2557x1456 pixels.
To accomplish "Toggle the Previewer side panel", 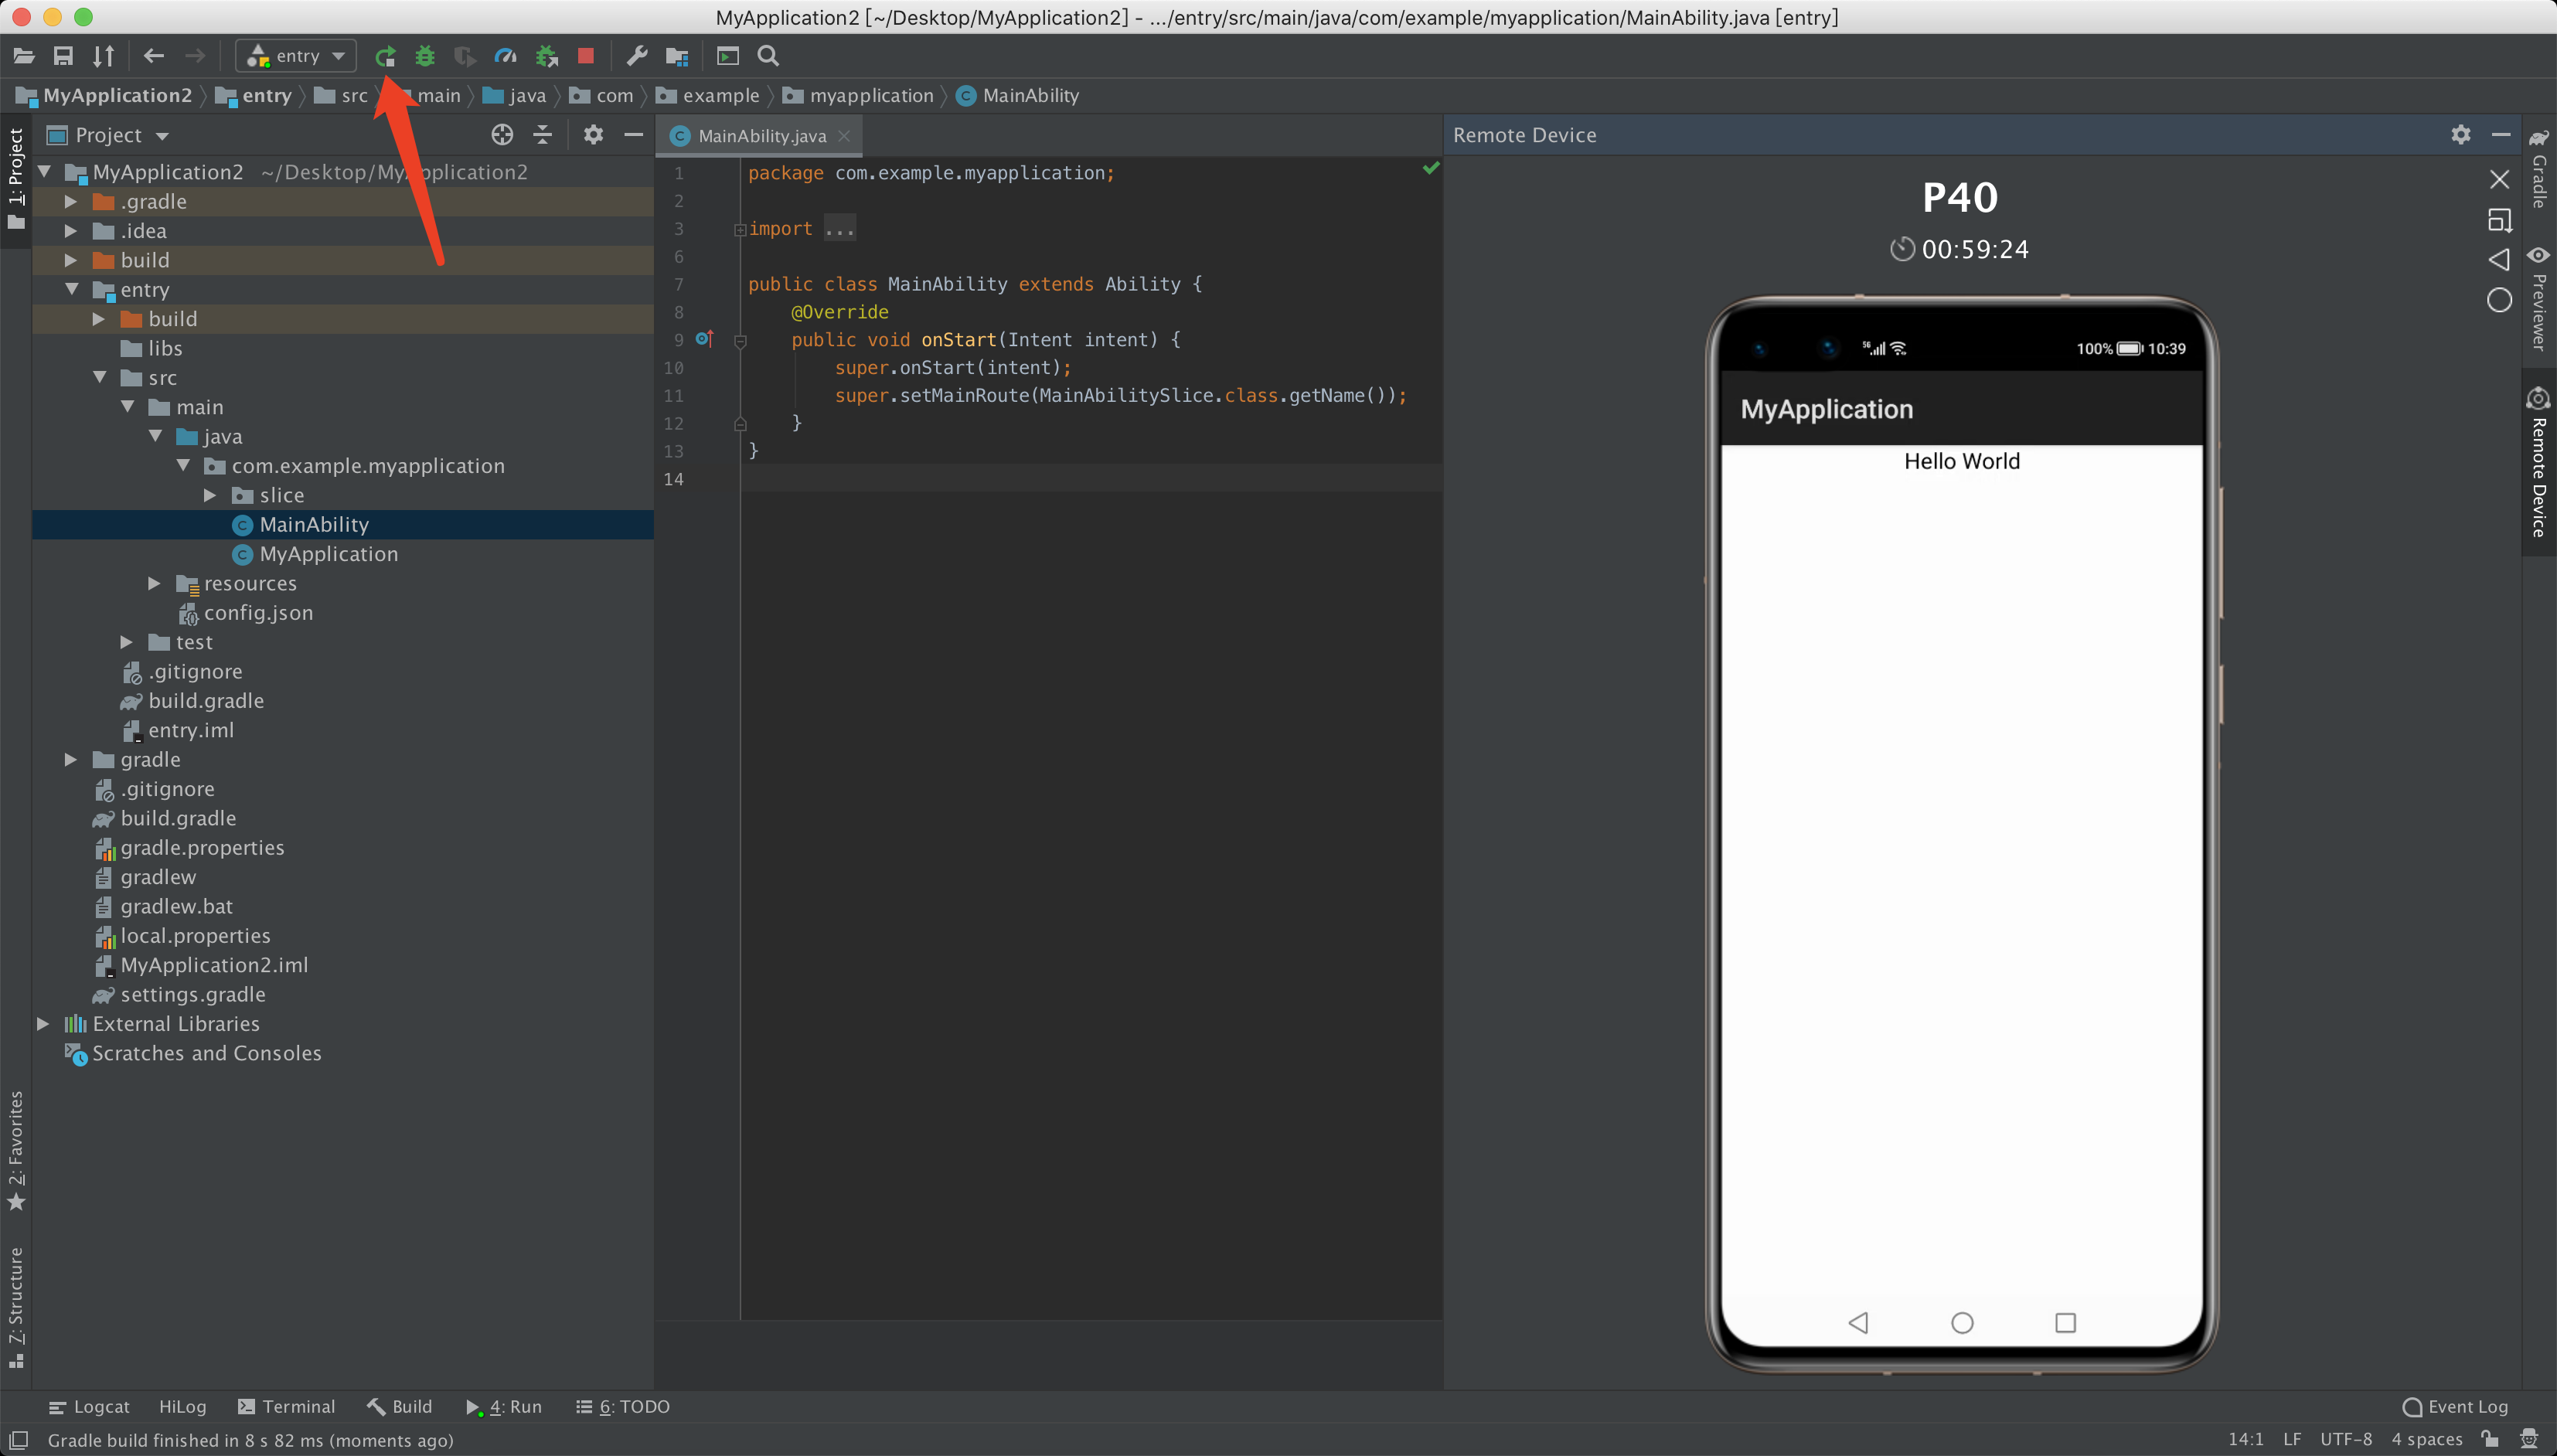I will [2538, 298].
